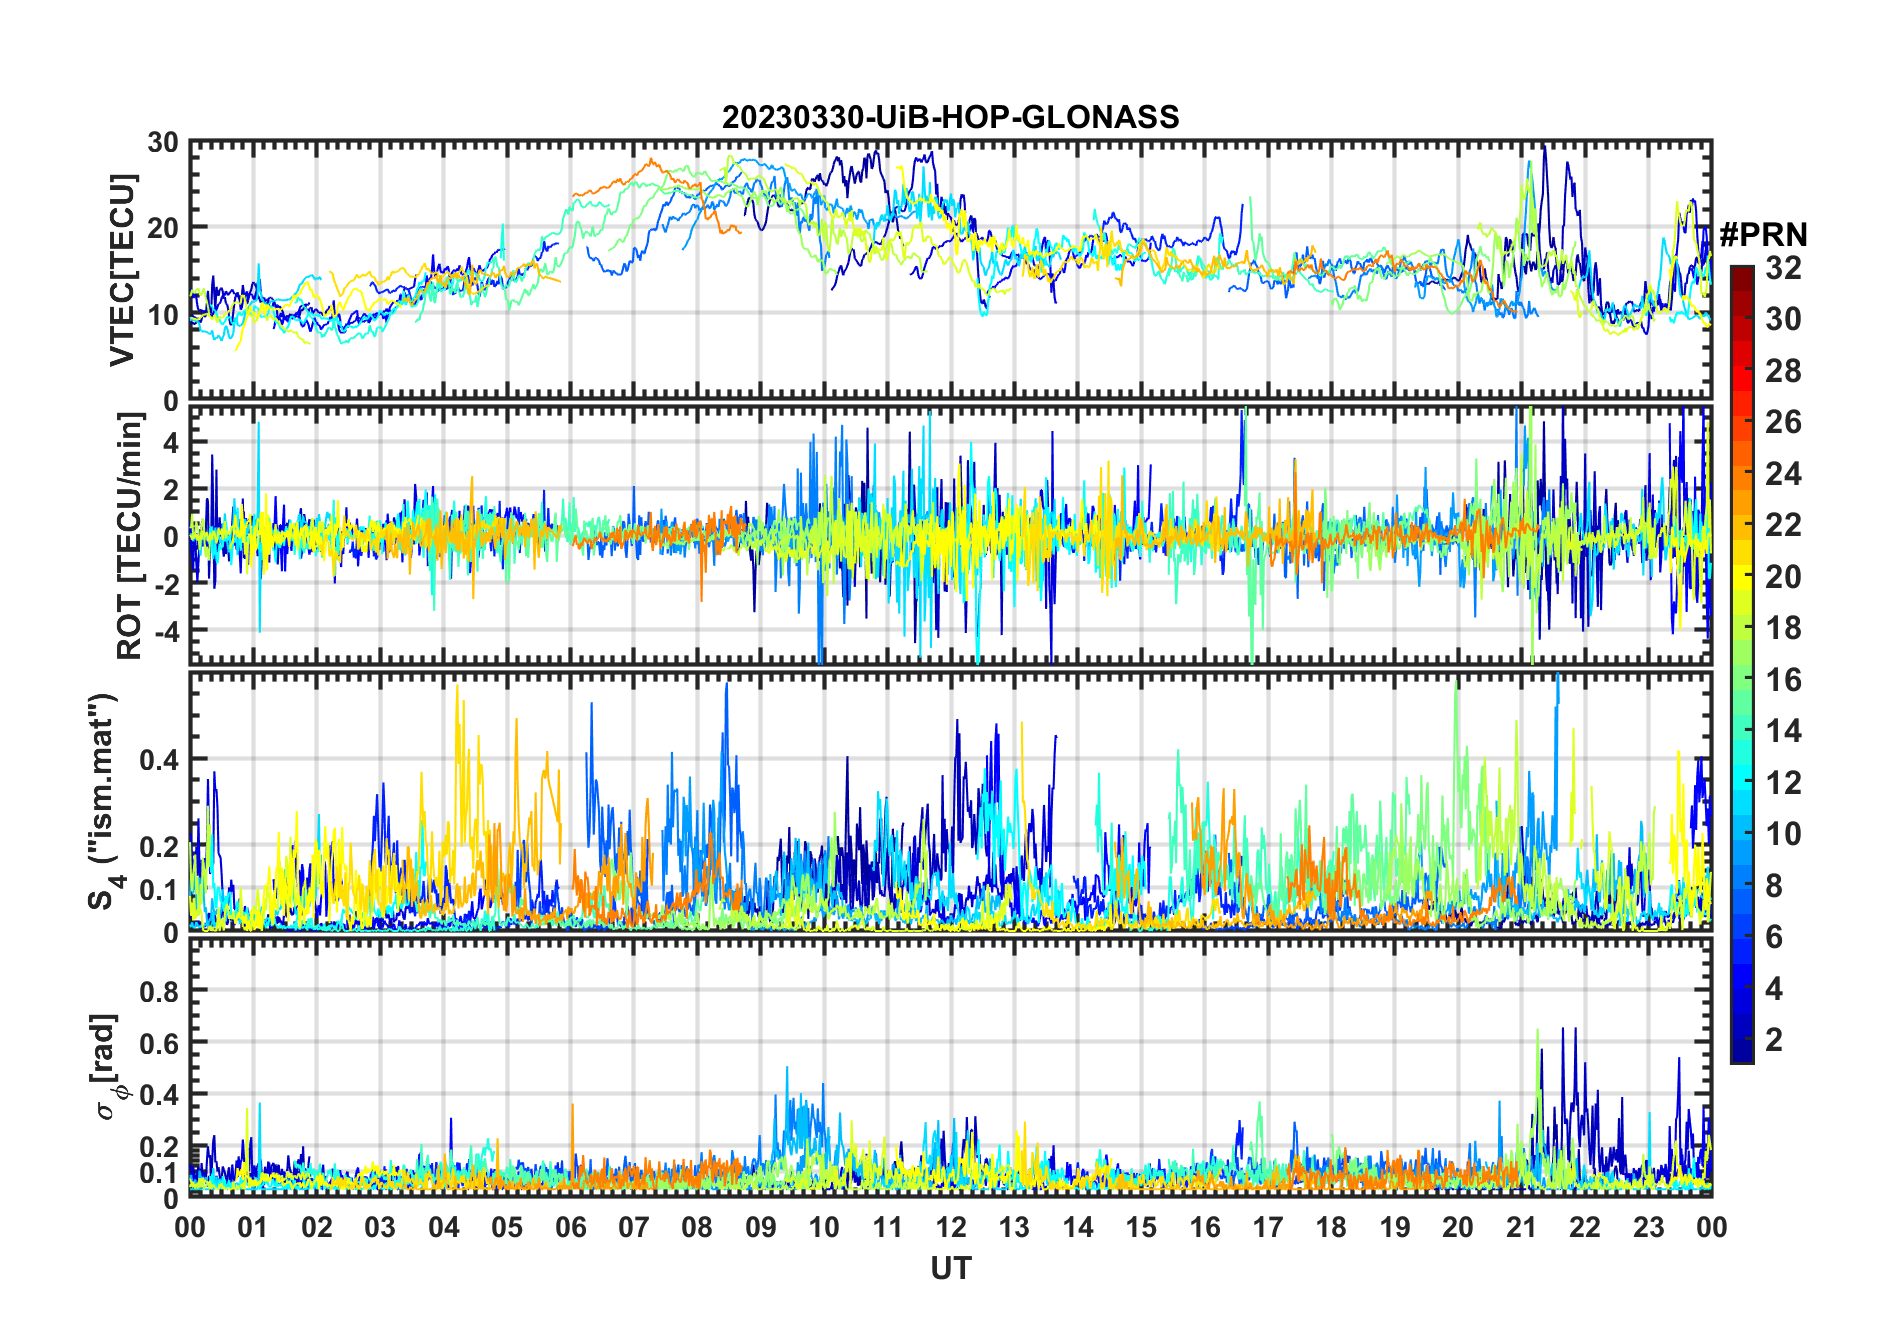Click x-axis tick label 18
Screen dimensions: 1902x1330
coord(1331,1227)
